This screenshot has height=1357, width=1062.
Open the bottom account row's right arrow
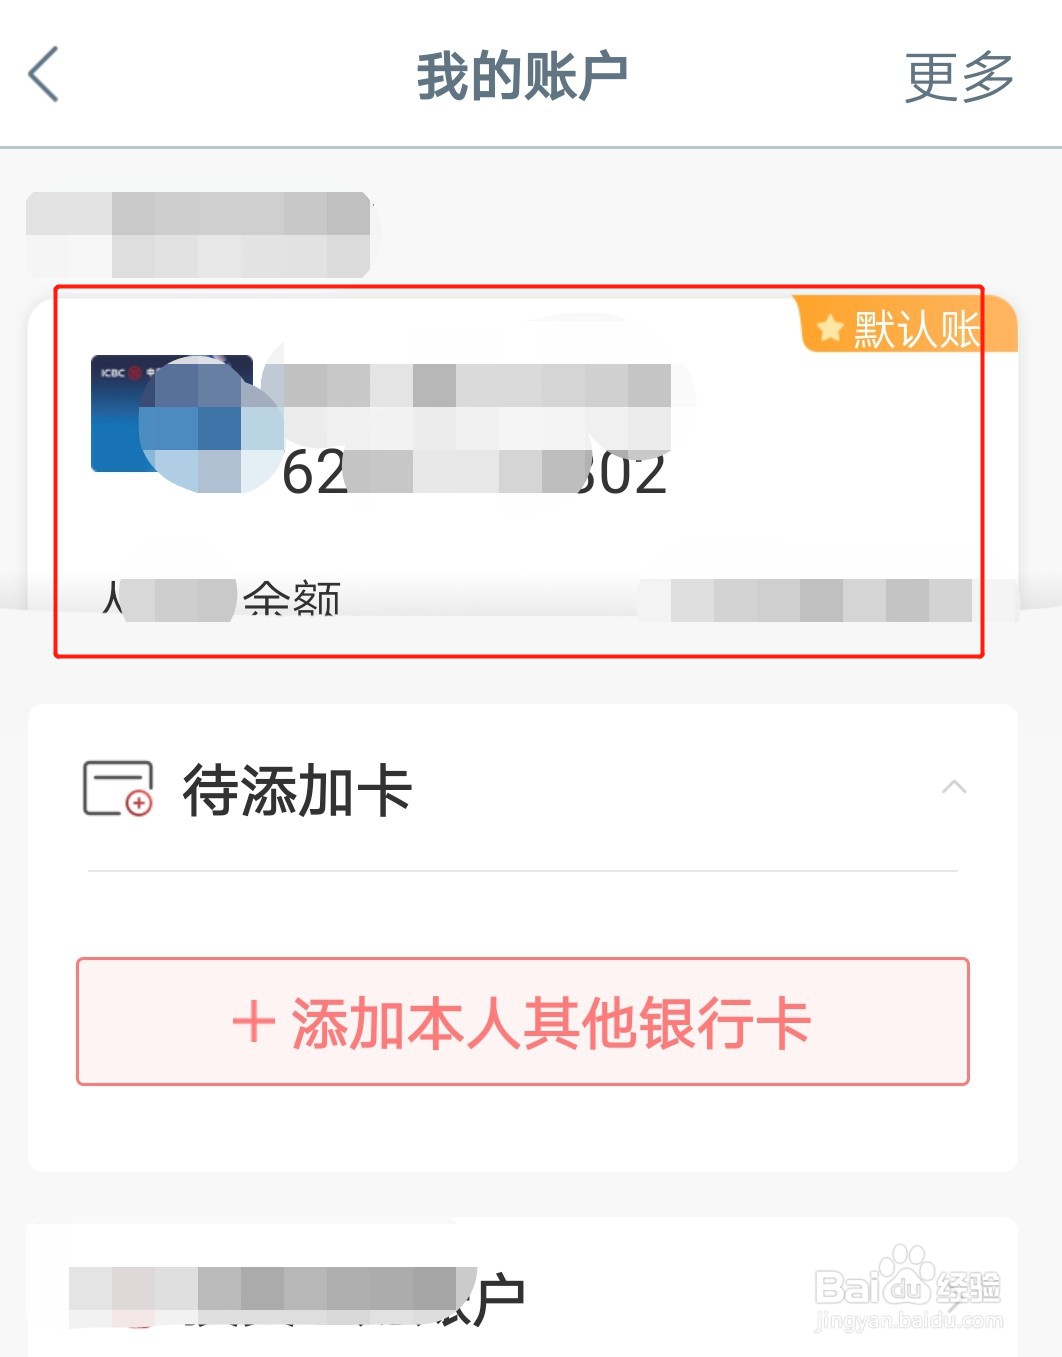(x=957, y=1298)
